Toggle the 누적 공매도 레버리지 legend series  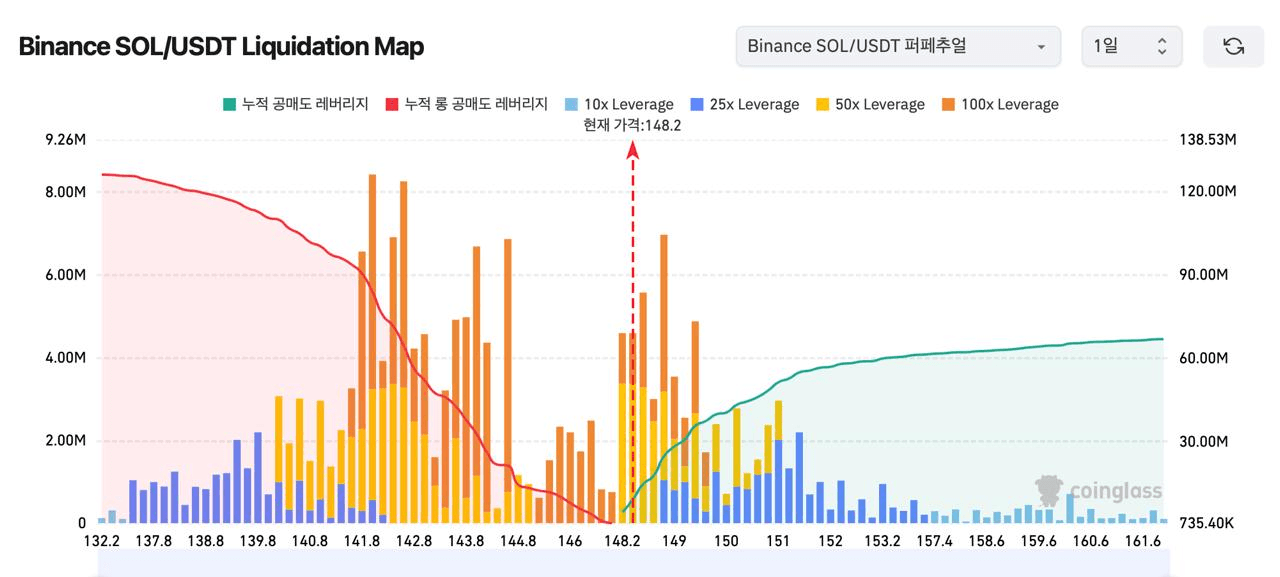coord(295,104)
